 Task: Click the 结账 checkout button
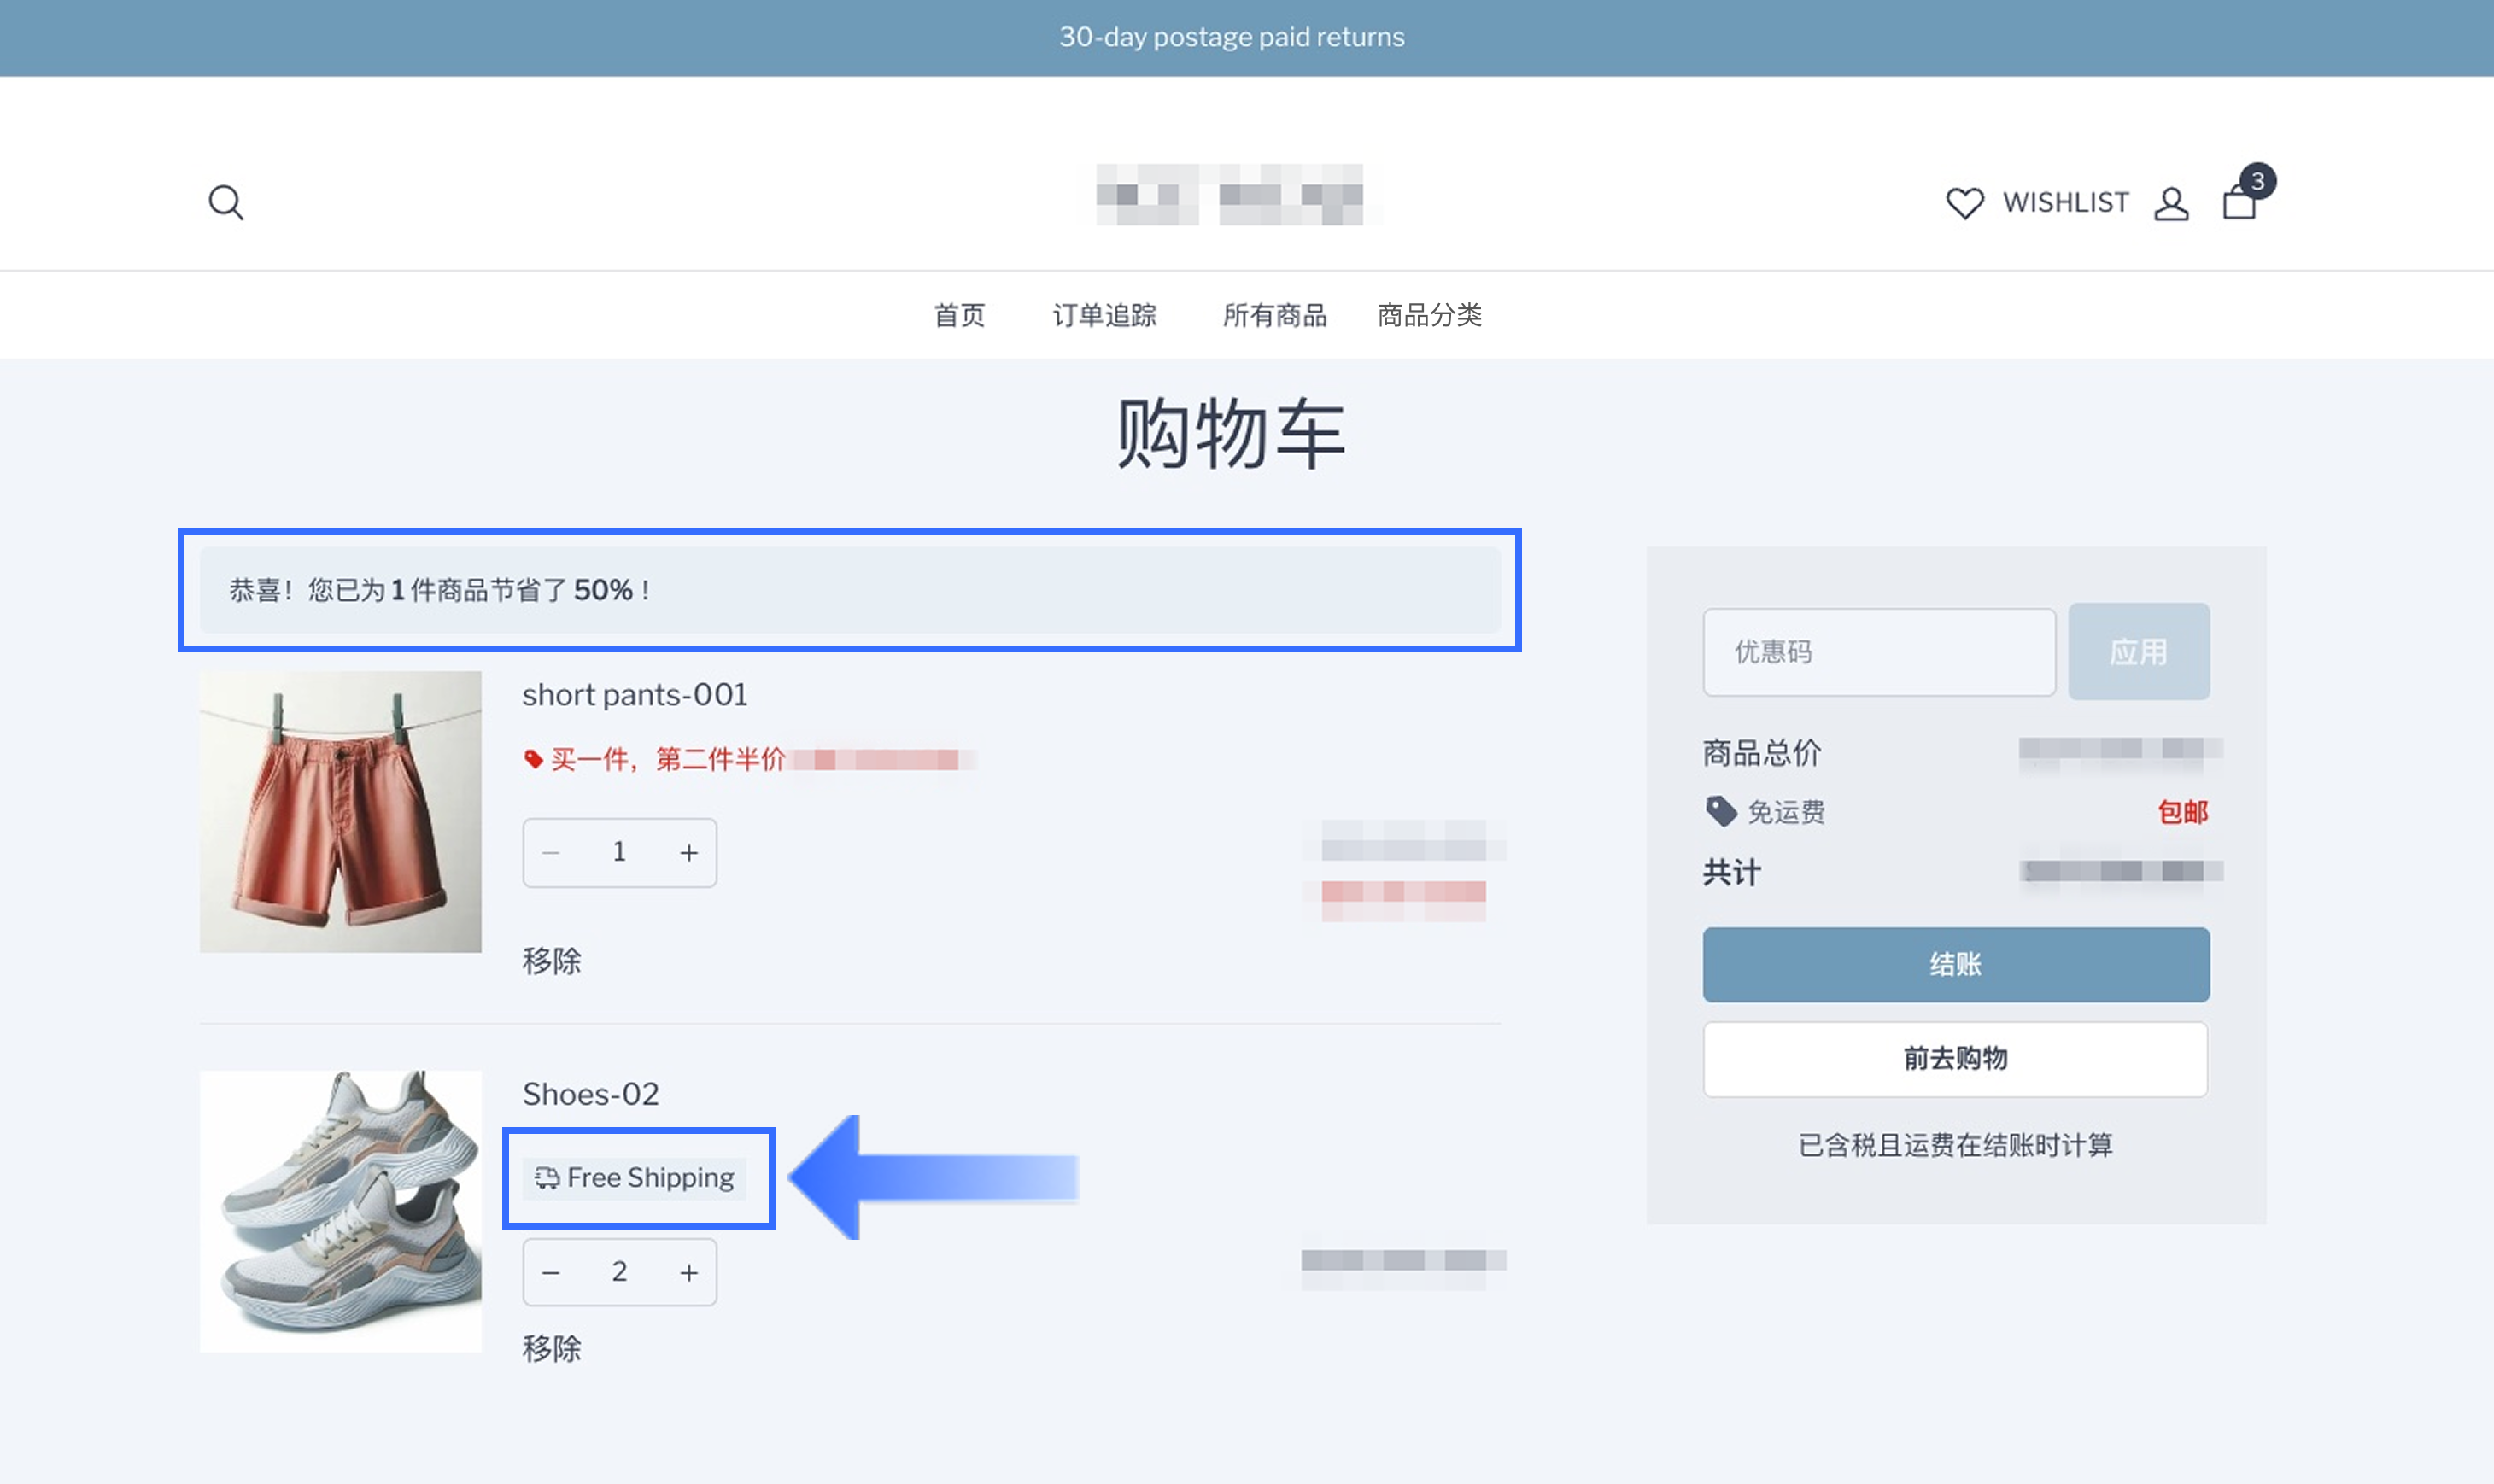1956,964
